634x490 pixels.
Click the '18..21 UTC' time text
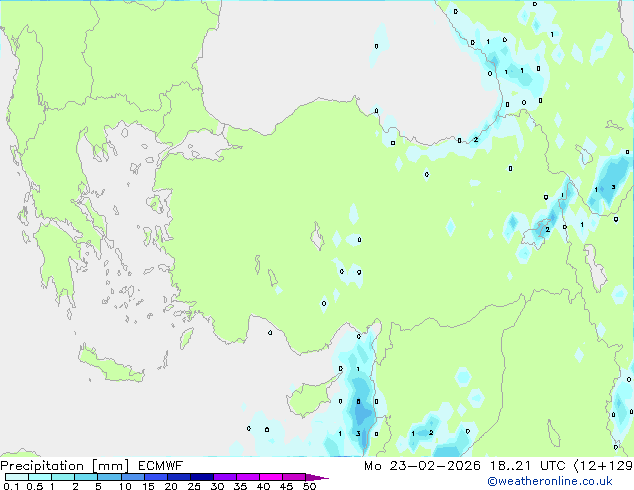pos(528,466)
